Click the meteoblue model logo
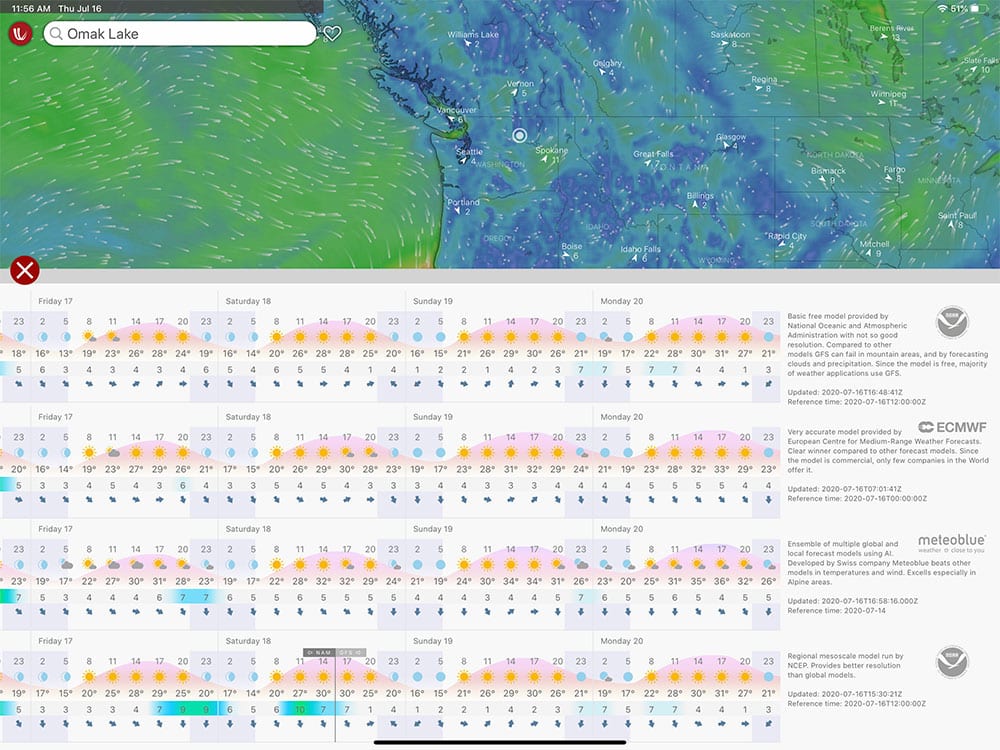Screen dimensions: 1000x750 [951, 543]
